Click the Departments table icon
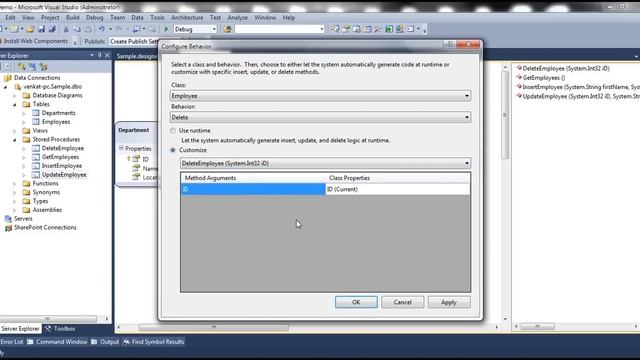The image size is (640, 360). [x=36, y=113]
